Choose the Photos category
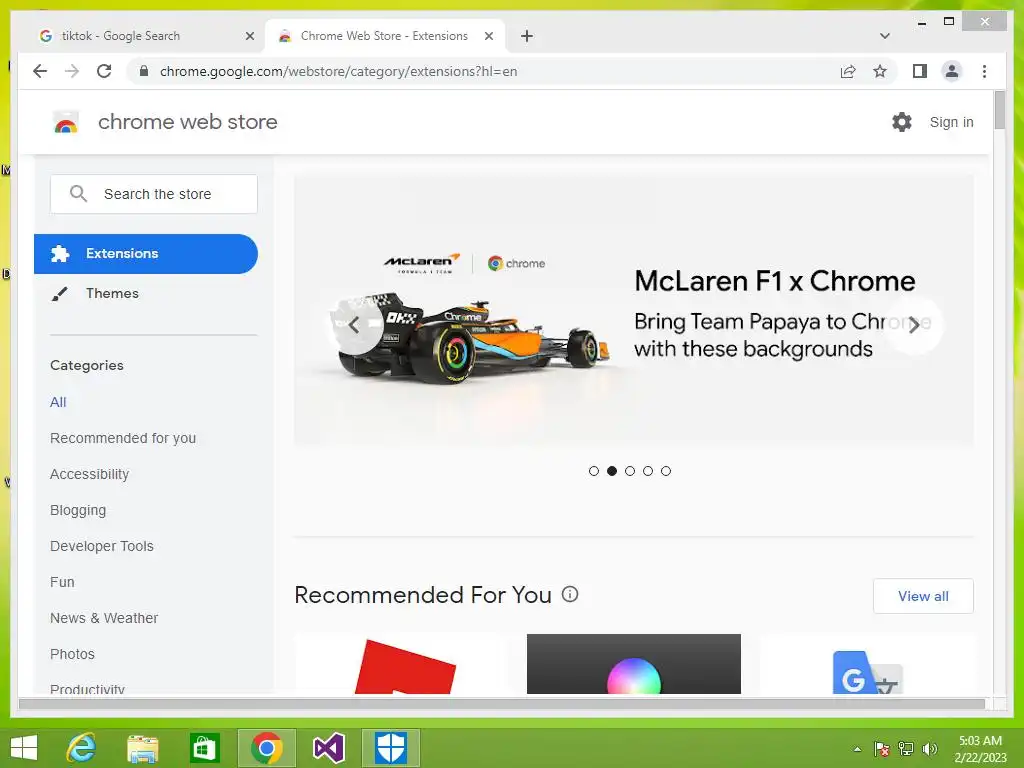Image resolution: width=1024 pixels, height=768 pixels. [x=72, y=654]
